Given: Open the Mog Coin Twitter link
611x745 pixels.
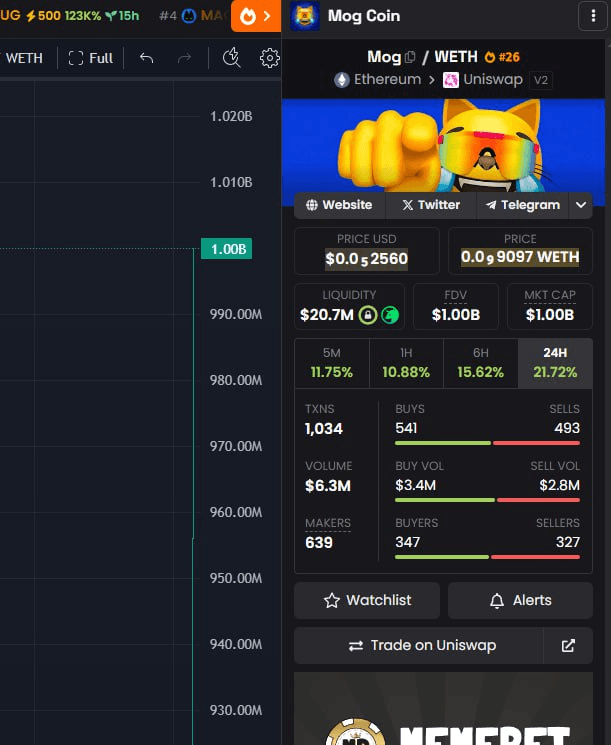Looking at the screenshot, I should point(431,205).
